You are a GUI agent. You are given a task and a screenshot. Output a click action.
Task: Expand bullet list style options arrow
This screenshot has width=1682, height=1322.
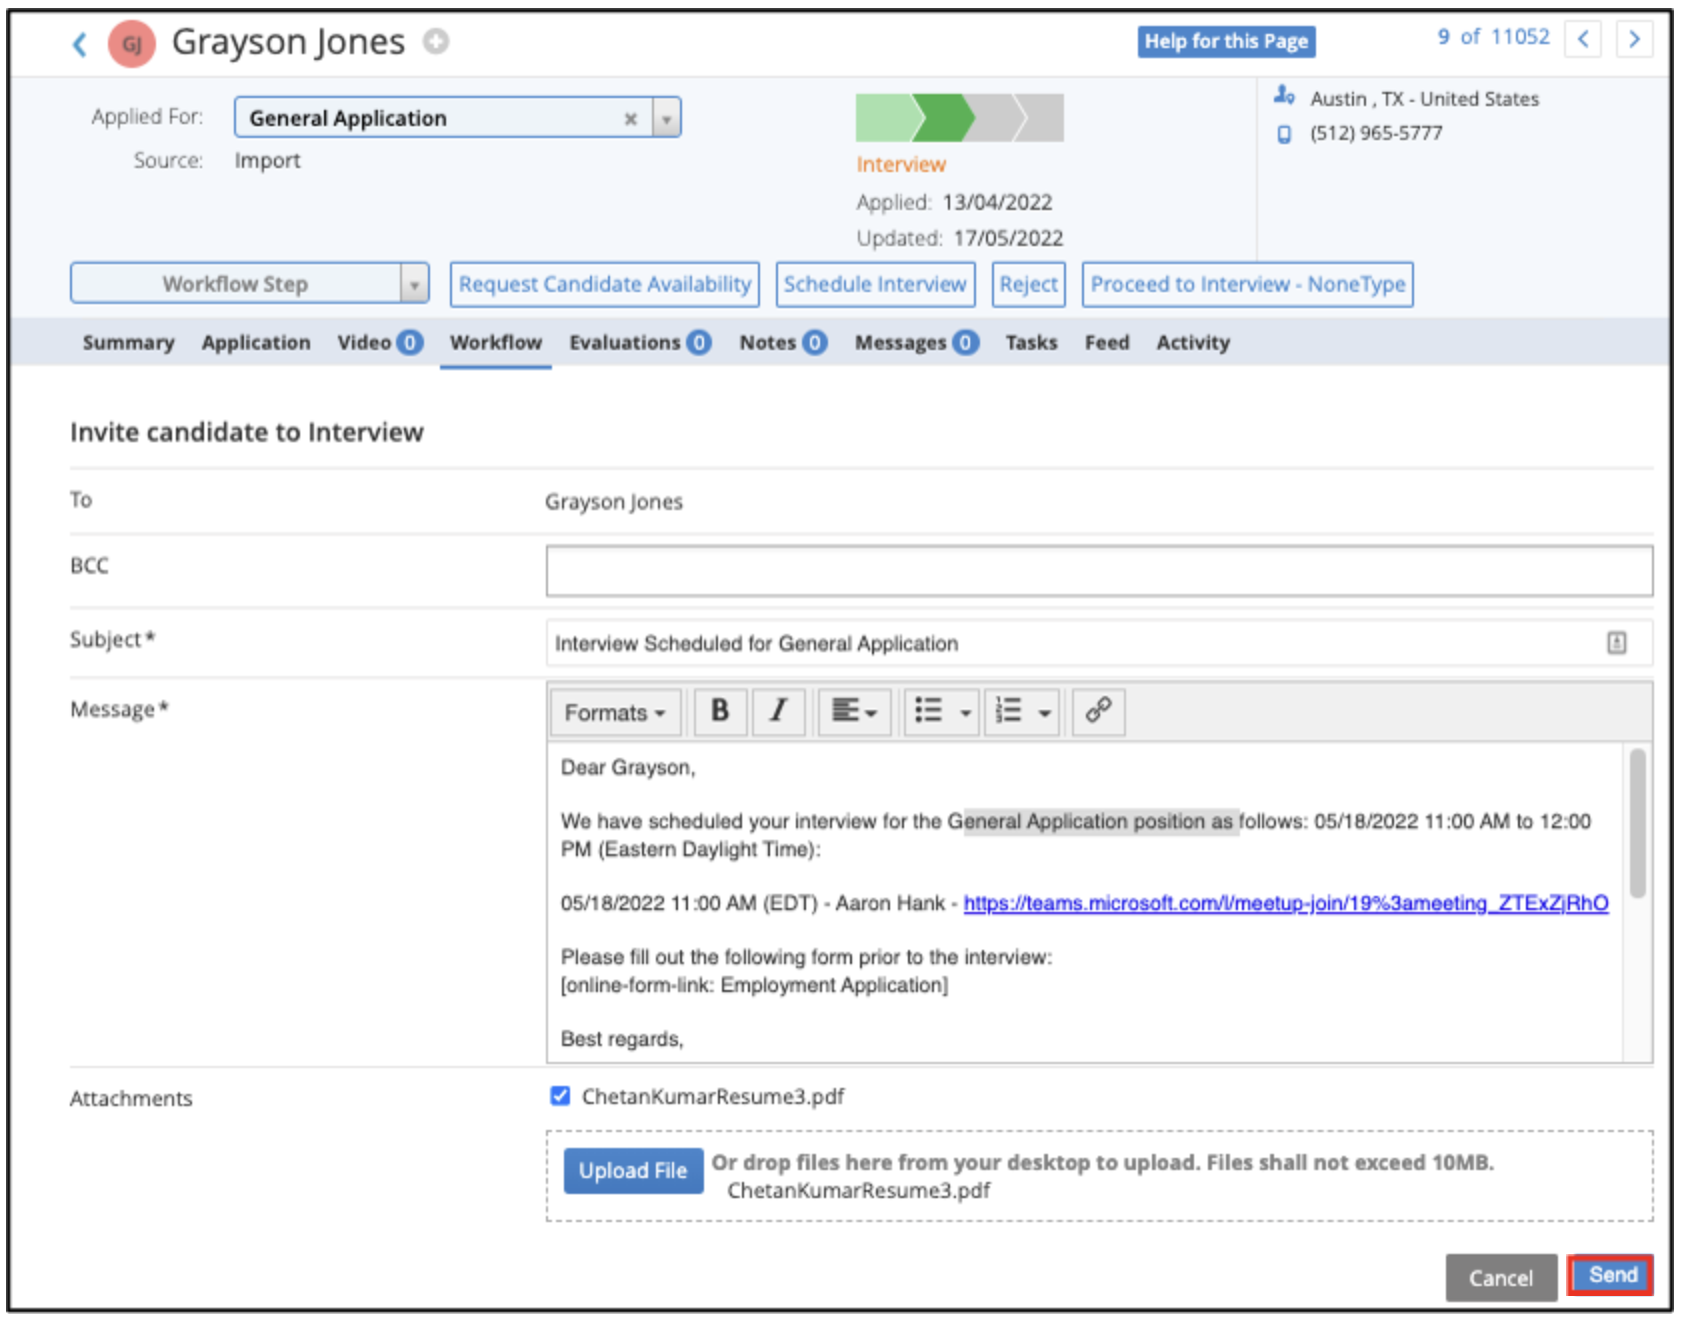click(965, 713)
